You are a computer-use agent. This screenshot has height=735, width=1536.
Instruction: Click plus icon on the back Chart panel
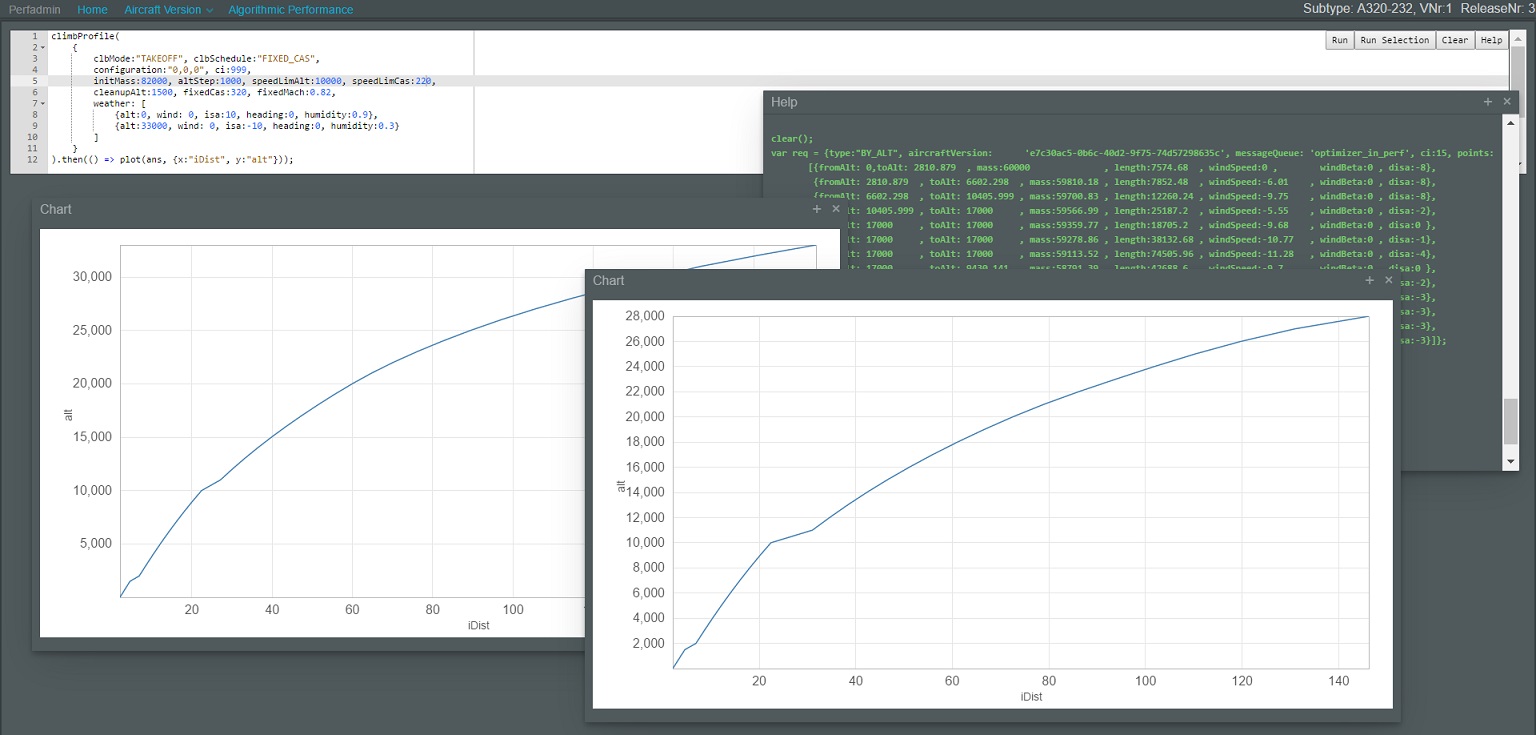817,209
